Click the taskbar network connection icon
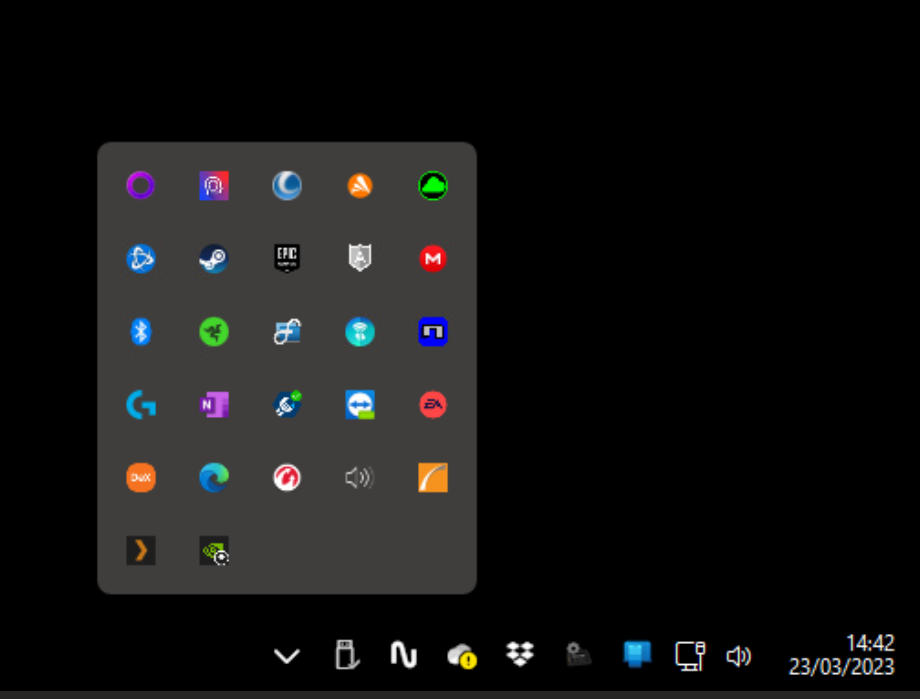Screen dimensions: 920x699 [x=690, y=655]
